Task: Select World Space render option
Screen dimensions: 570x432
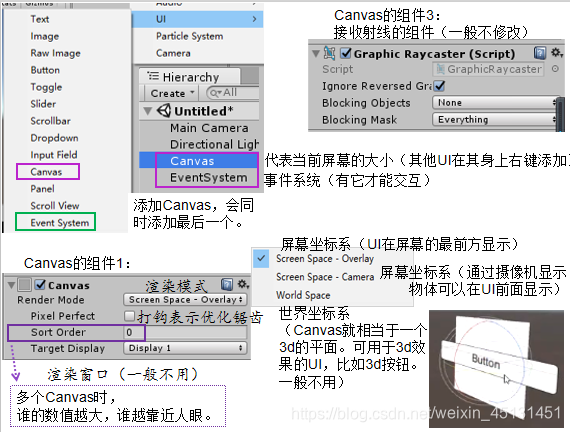Action: tap(303, 295)
